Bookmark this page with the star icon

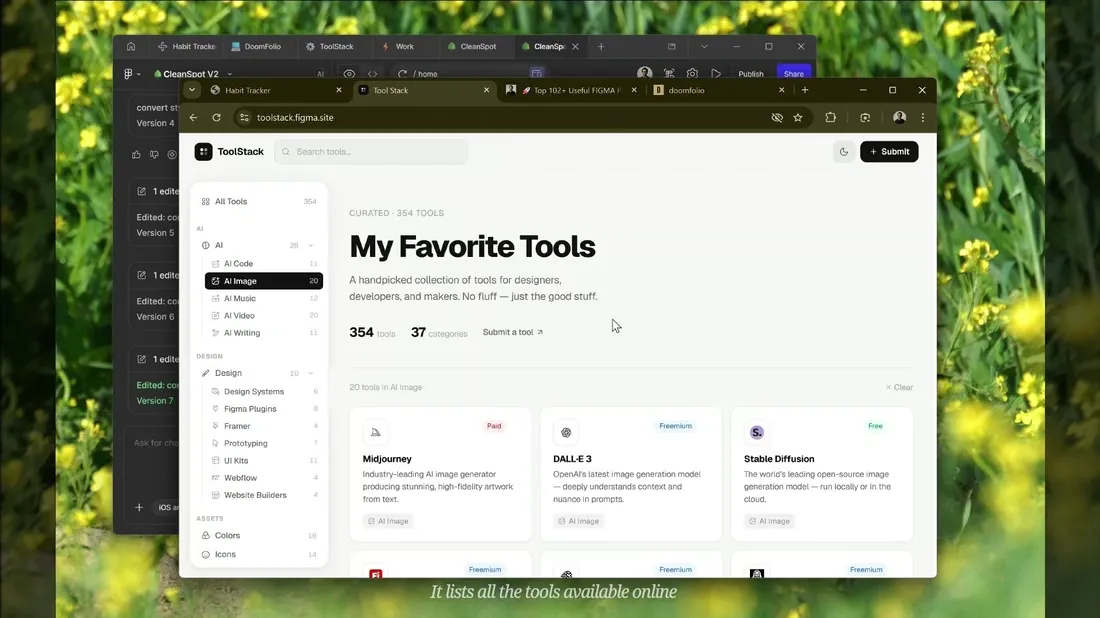(x=798, y=118)
